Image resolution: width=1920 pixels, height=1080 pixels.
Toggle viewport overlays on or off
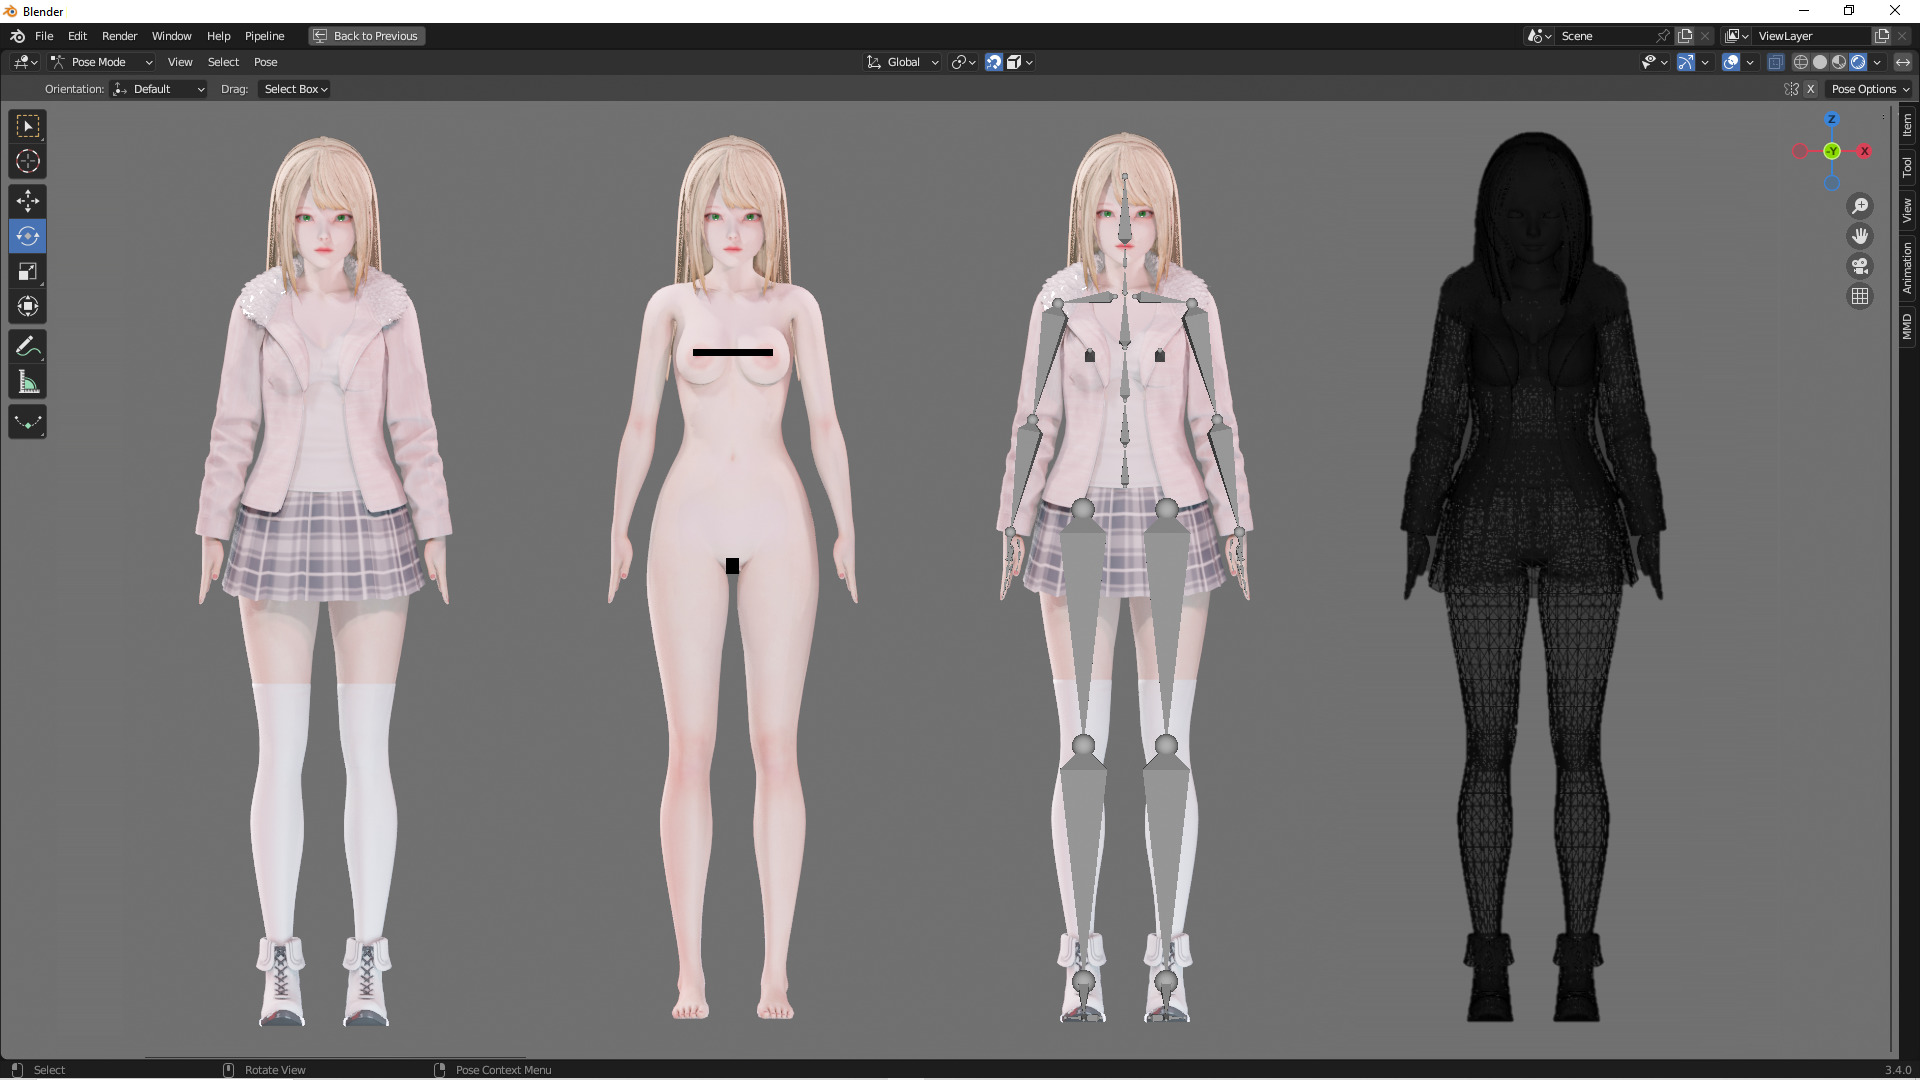click(1731, 62)
